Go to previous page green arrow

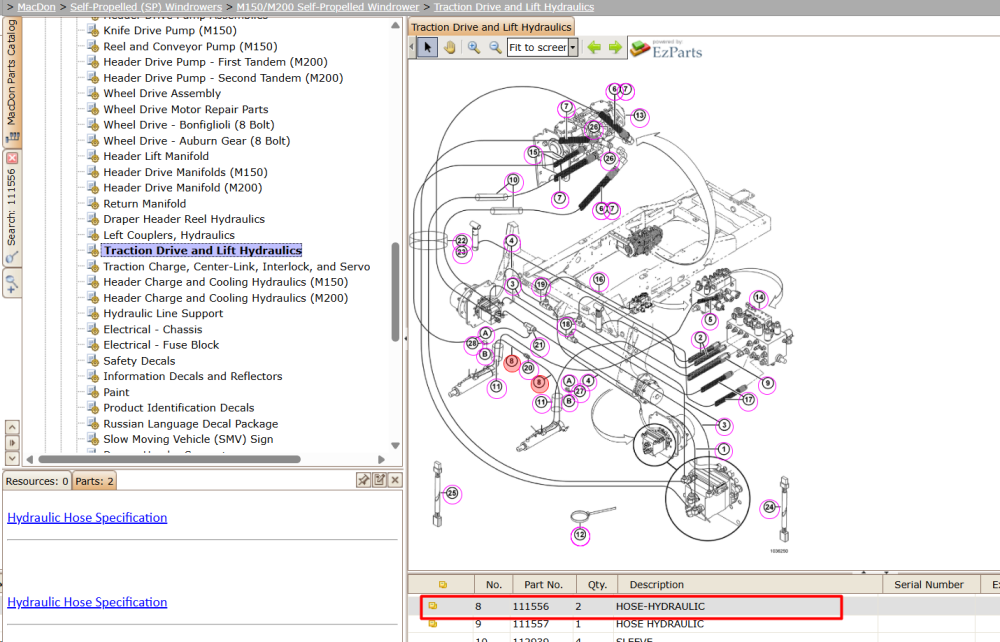click(x=594, y=47)
